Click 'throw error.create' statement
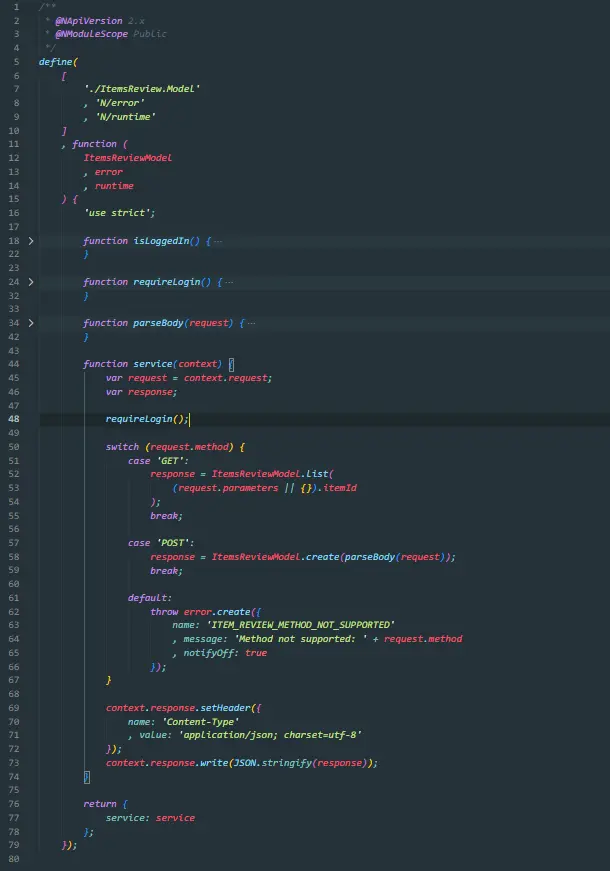Viewport: 610px width, 871px height. 201,612
